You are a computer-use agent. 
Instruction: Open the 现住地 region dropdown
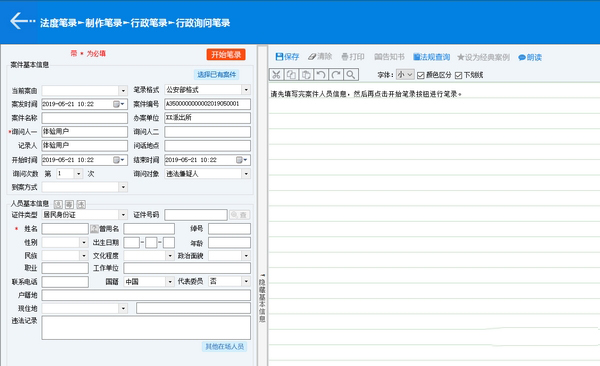[x=123, y=308]
